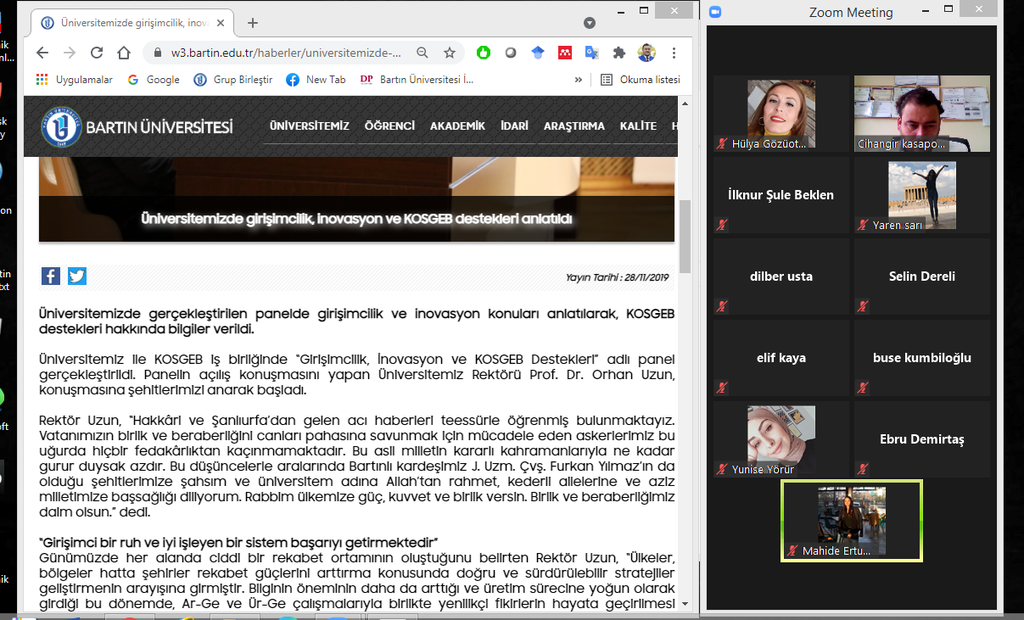Open the Chrome profile avatar
The height and width of the screenshot is (620, 1024).
pyautogui.click(x=645, y=52)
